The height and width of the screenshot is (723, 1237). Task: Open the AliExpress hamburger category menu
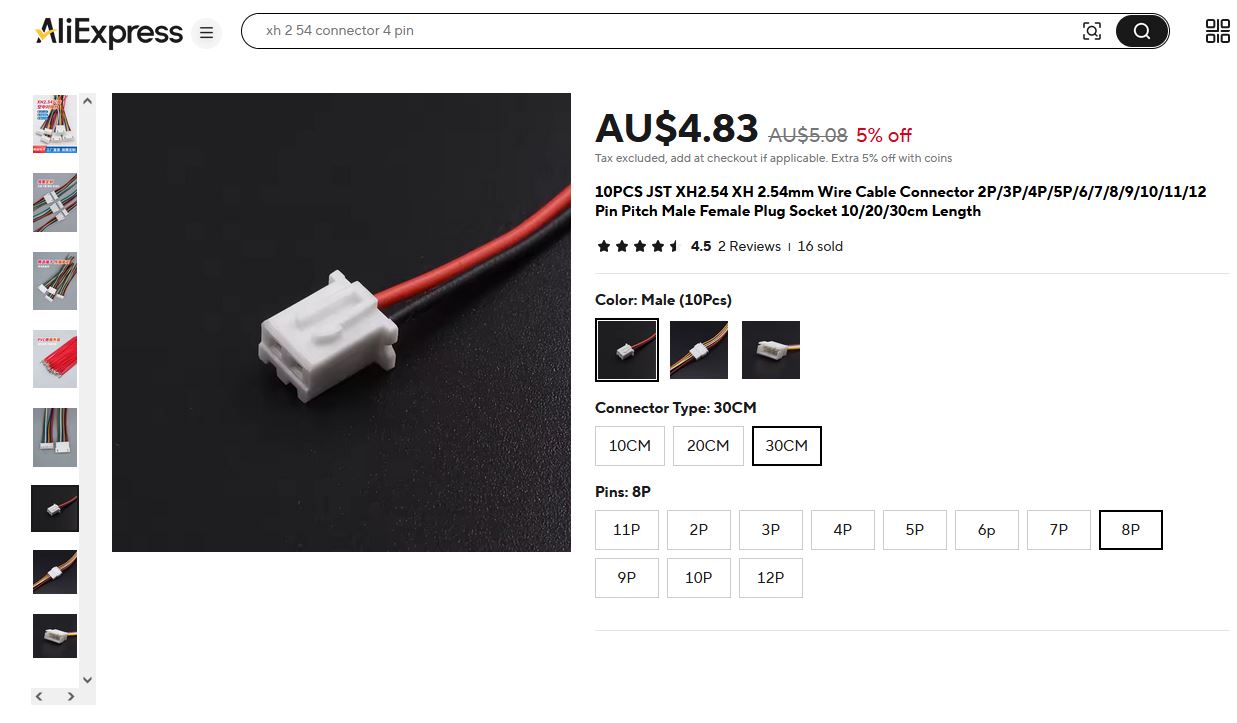(x=206, y=33)
